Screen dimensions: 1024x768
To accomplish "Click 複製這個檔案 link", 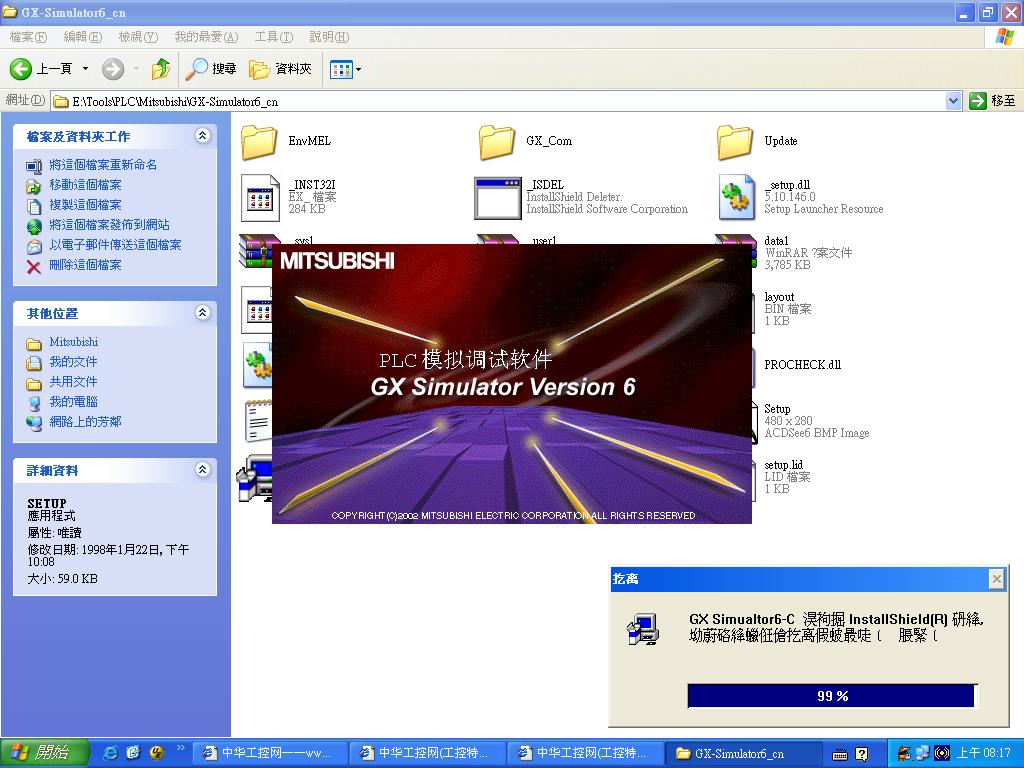I will [x=86, y=205].
